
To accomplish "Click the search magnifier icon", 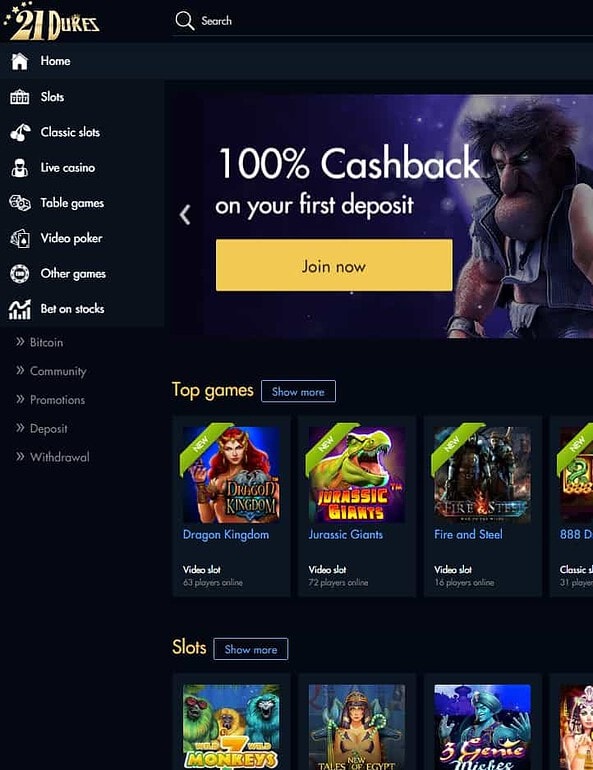I will point(185,21).
